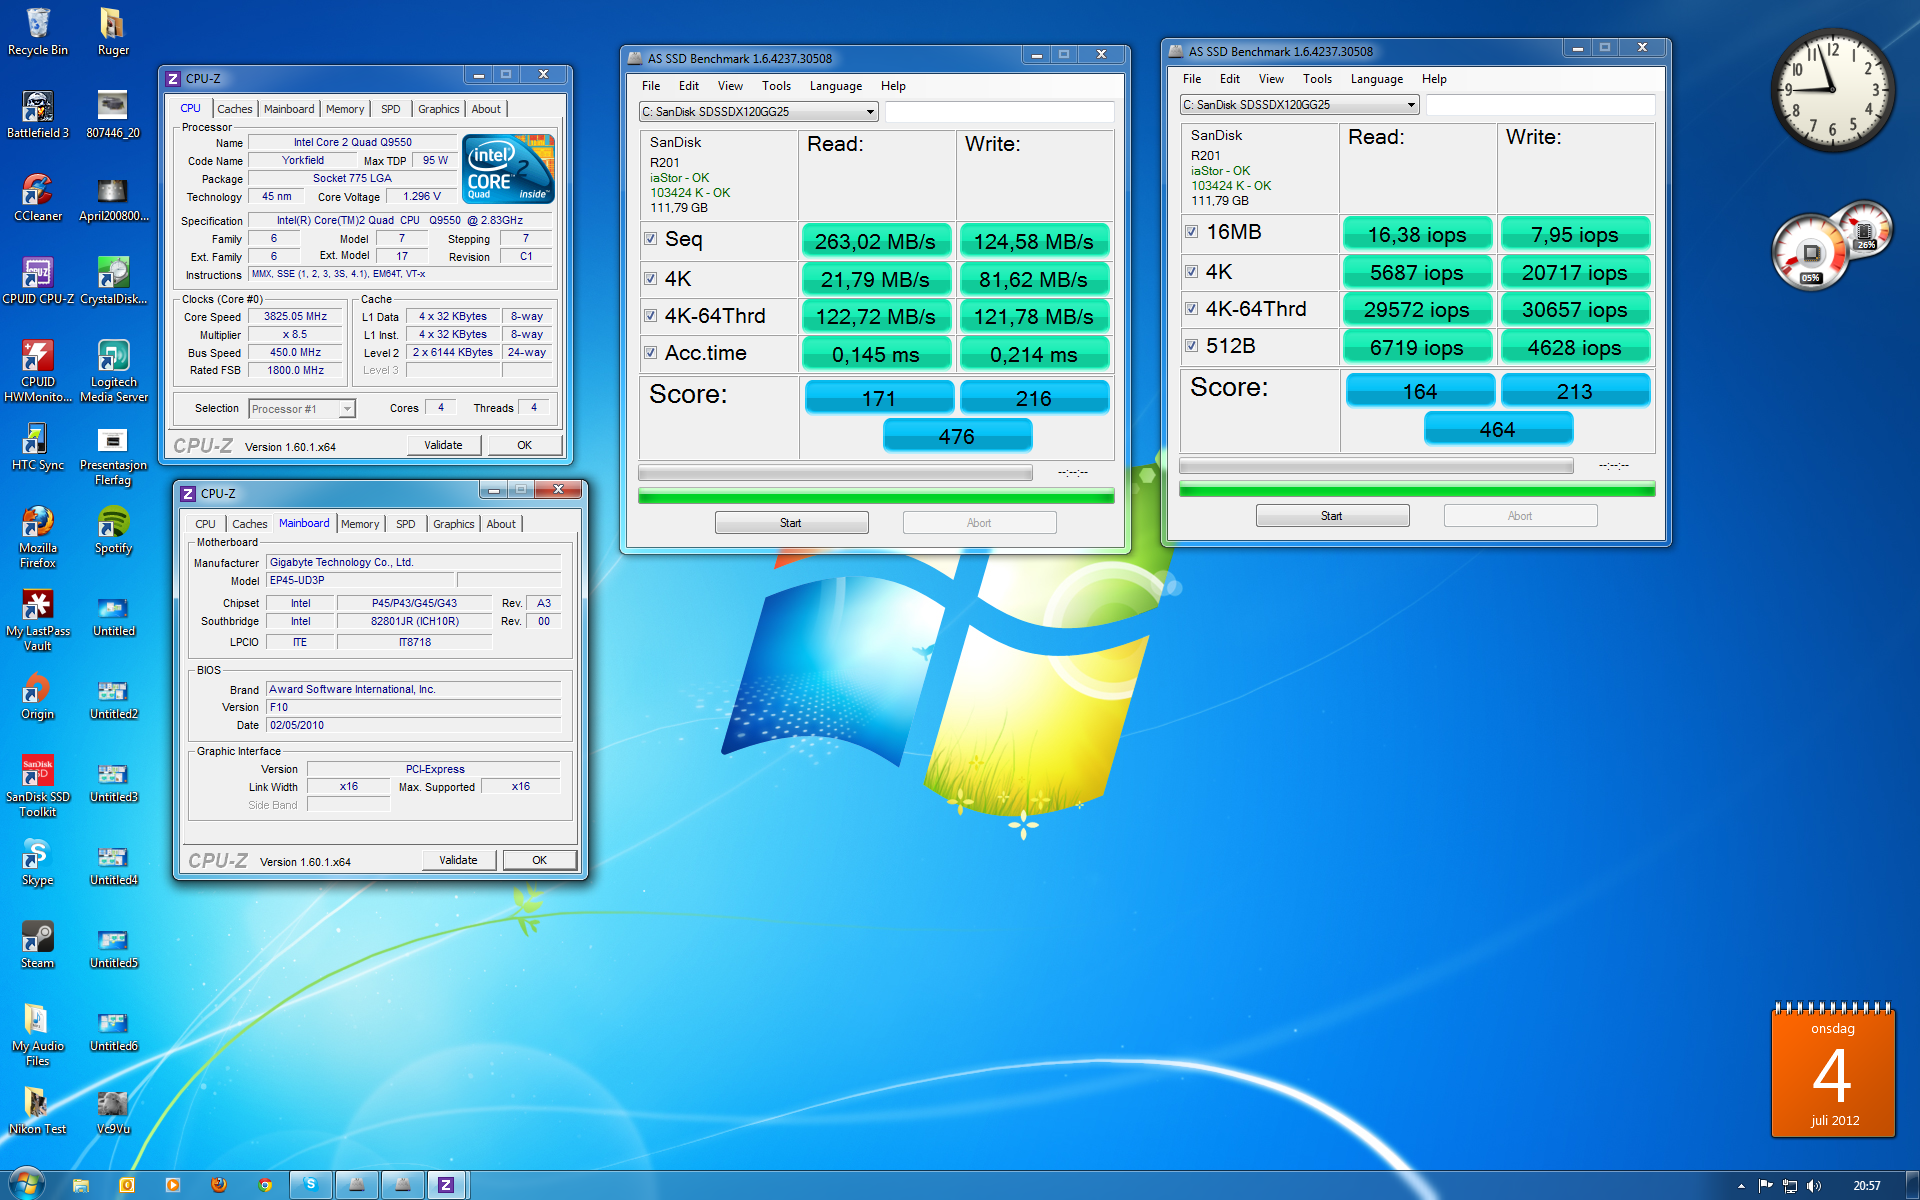Open the CCleaner desktop shortcut
Viewport: 1920px width, 1200px height.
point(38,197)
